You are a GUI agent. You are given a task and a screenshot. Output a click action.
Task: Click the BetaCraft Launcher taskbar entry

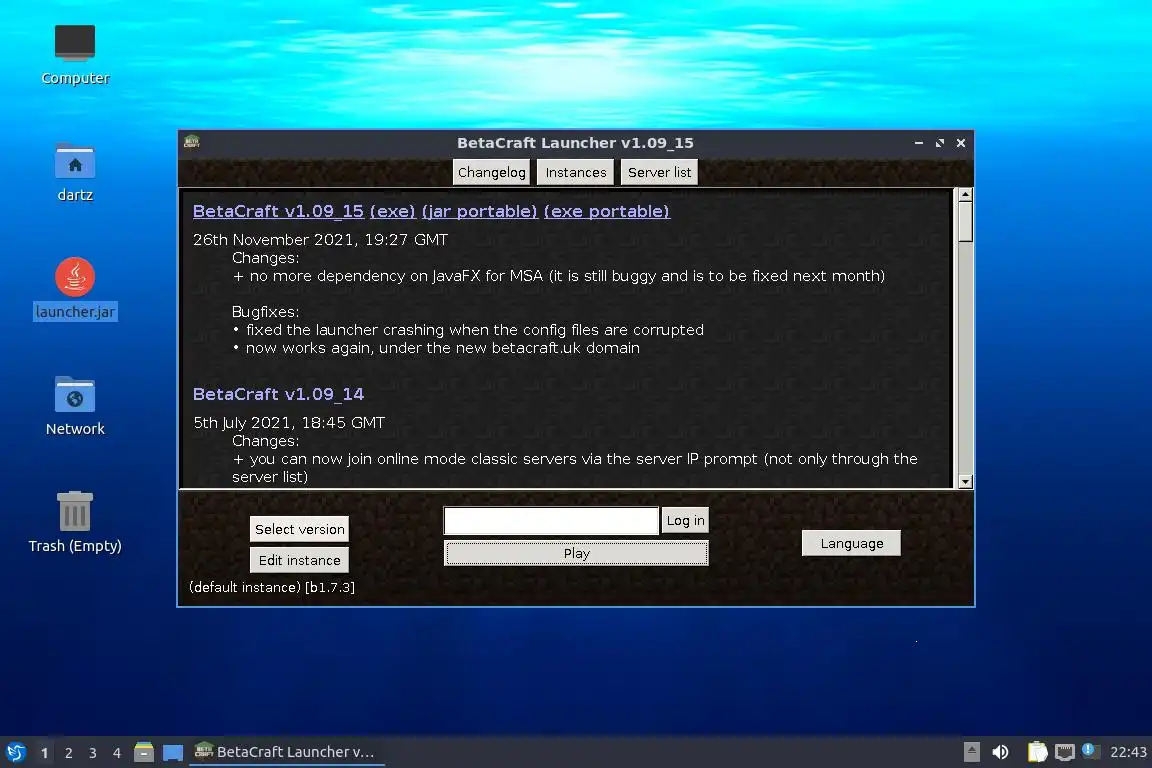pos(287,752)
